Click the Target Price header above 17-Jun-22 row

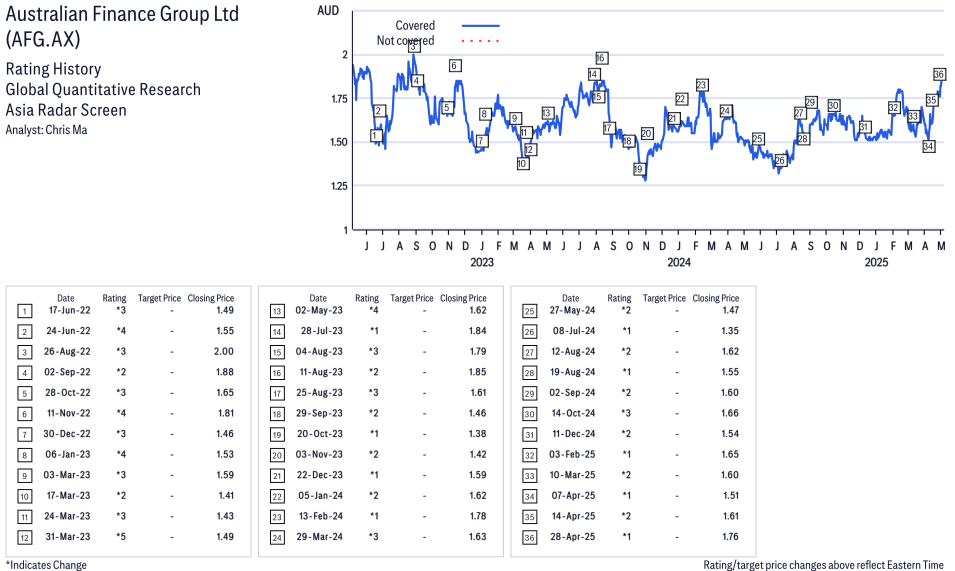tap(160, 298)
